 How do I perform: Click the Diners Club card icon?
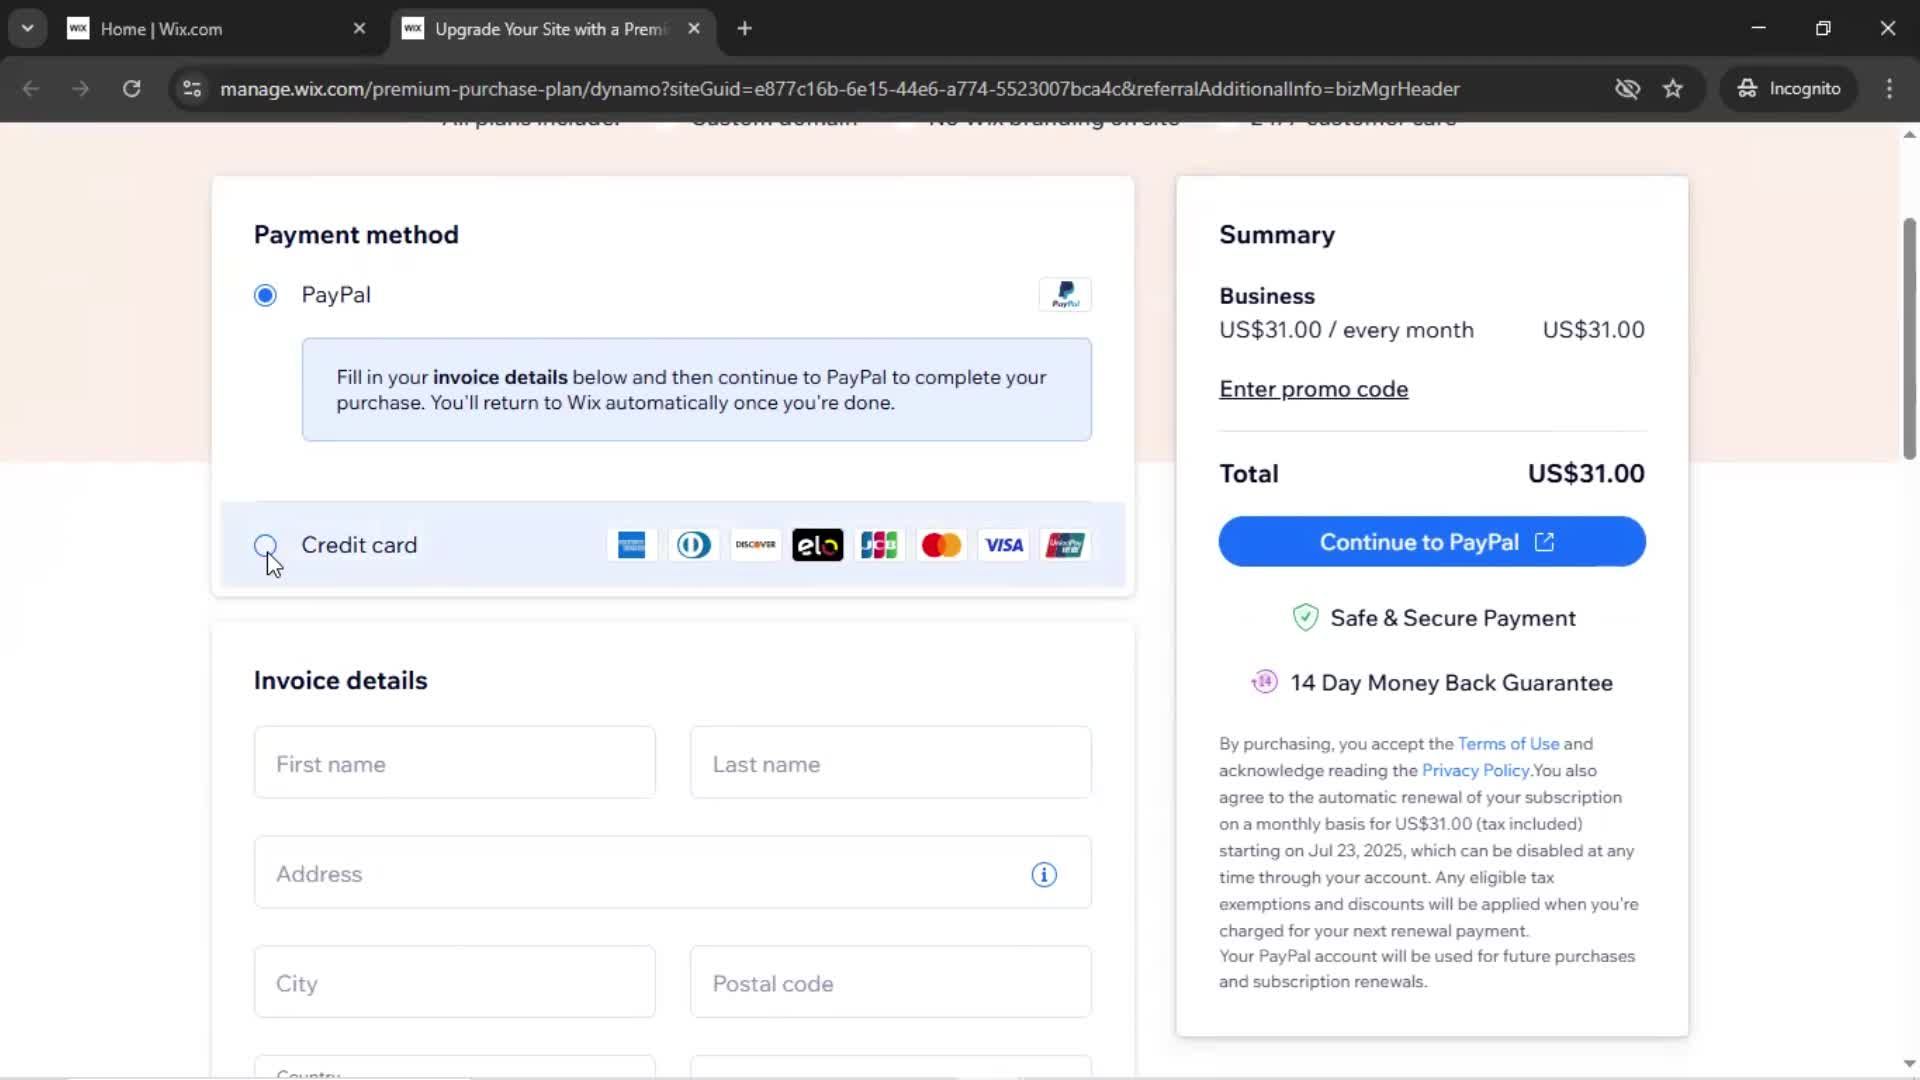point(694,545)
